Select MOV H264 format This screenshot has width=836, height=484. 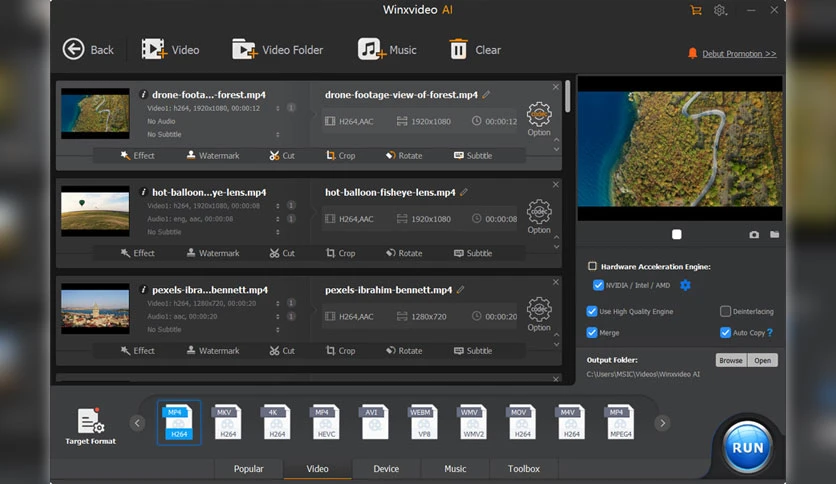point(522,422)
